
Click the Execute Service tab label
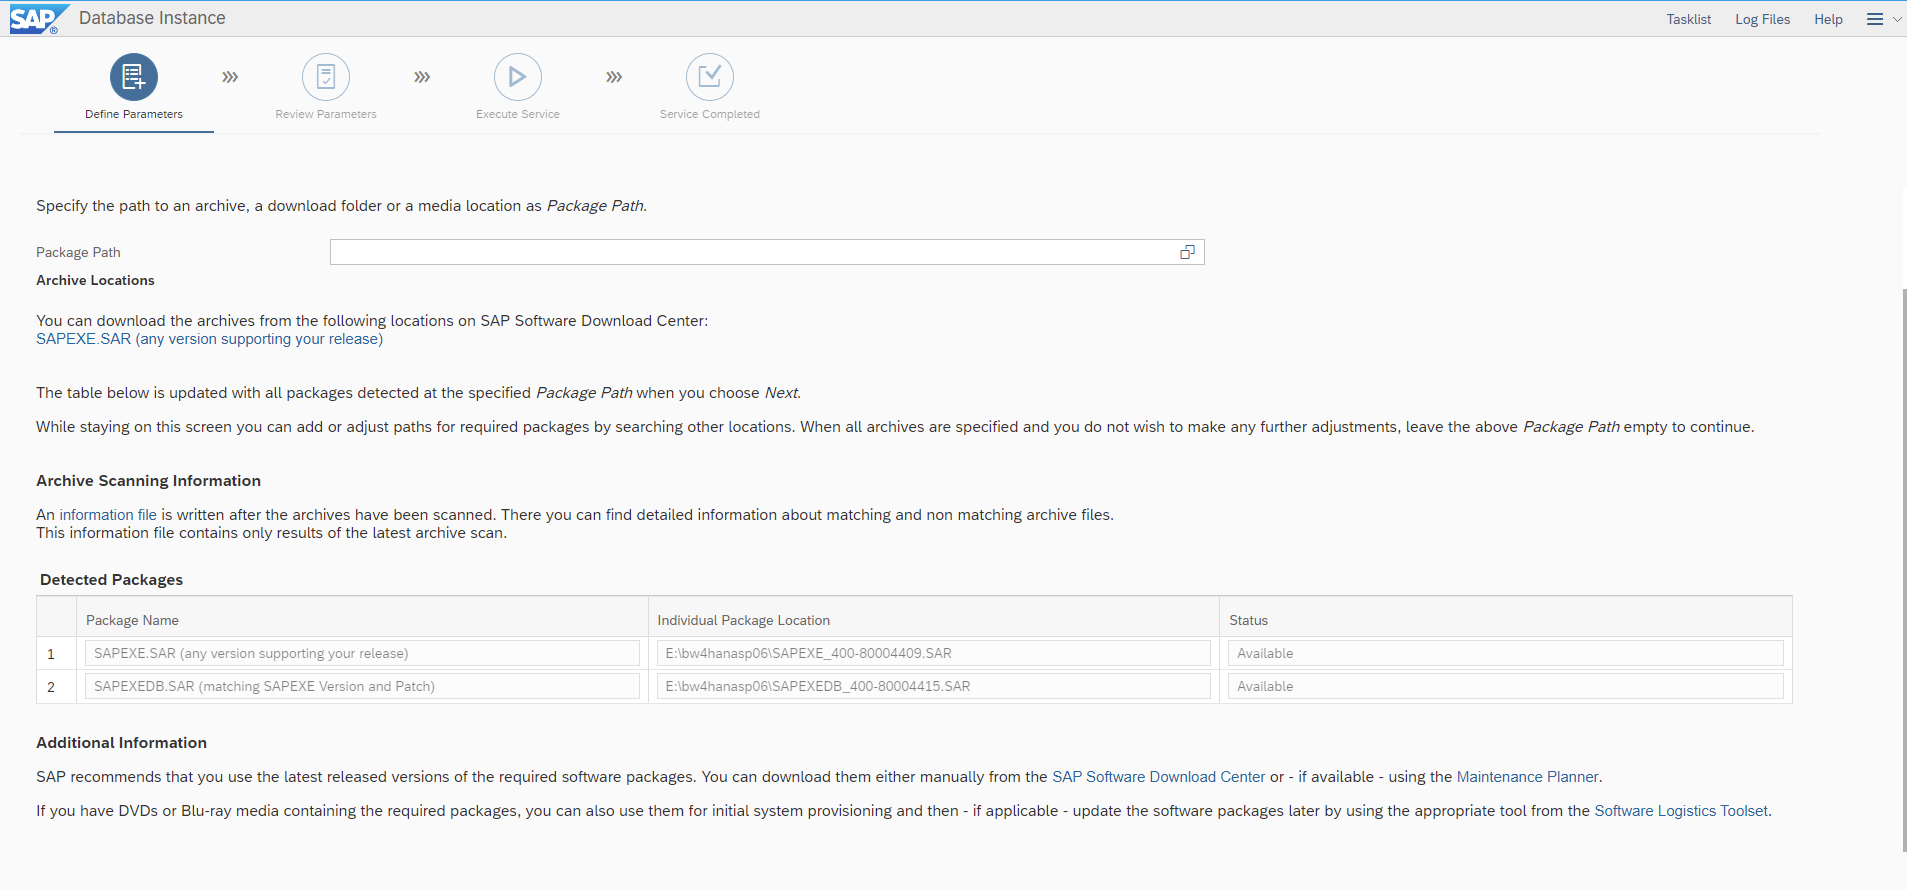point(518,114)
